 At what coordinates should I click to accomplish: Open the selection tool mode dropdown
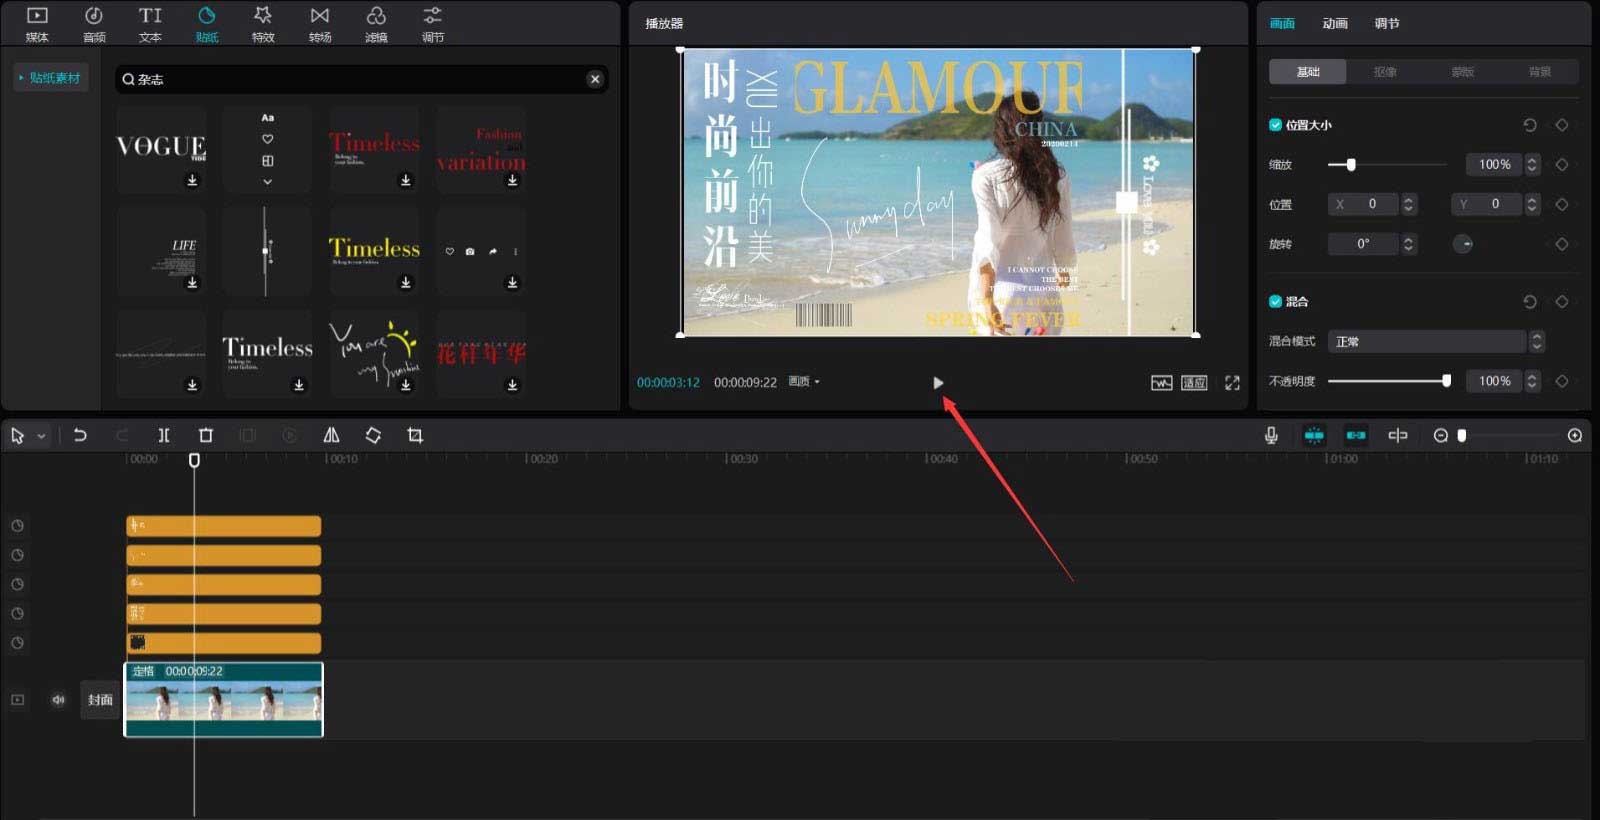41,436
